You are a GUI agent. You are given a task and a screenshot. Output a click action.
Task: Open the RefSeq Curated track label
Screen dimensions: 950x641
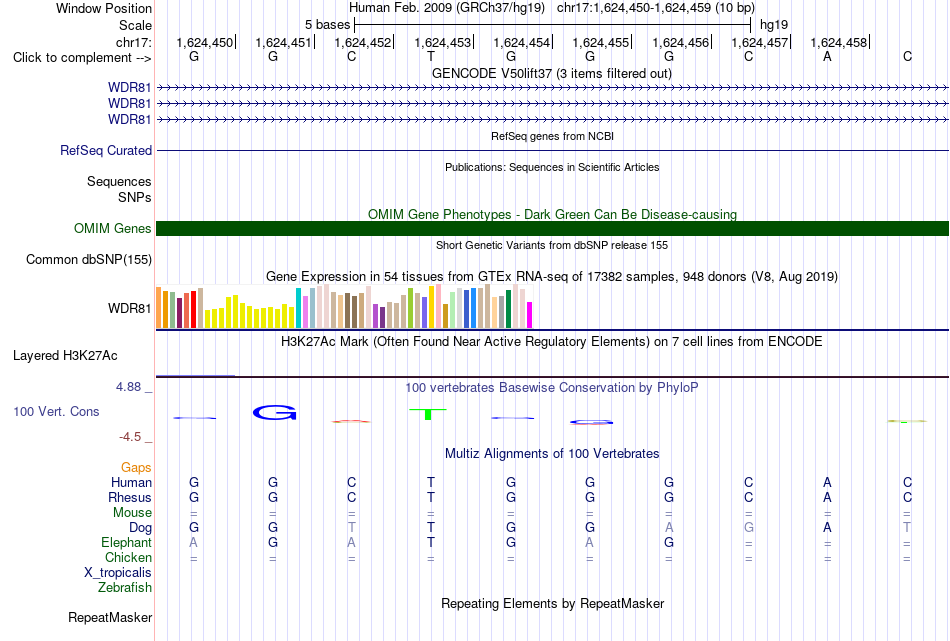106,150
